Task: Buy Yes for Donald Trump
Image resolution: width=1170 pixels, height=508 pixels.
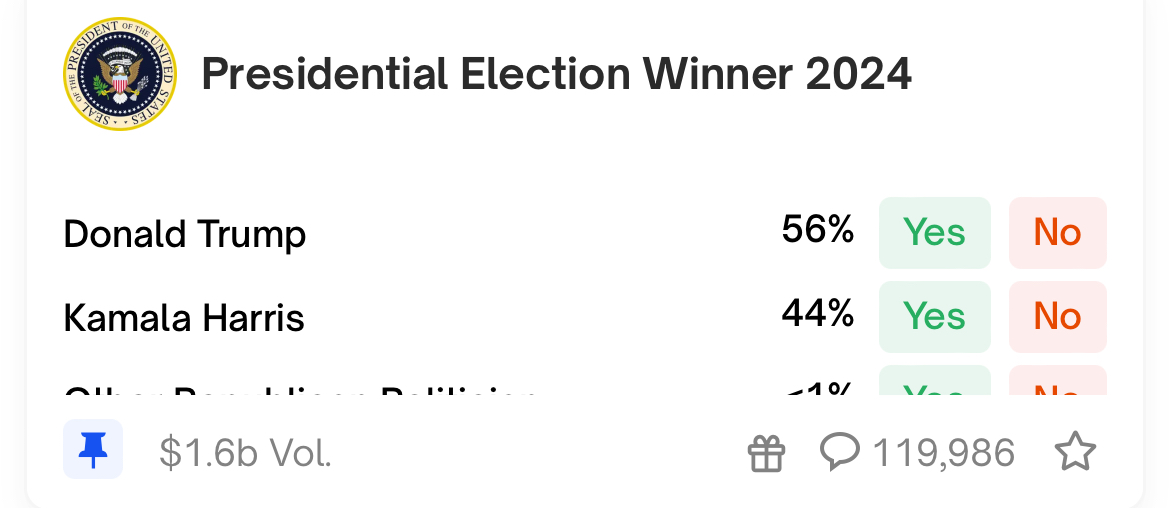Action: pyautogui.click(x=934, y=233)
